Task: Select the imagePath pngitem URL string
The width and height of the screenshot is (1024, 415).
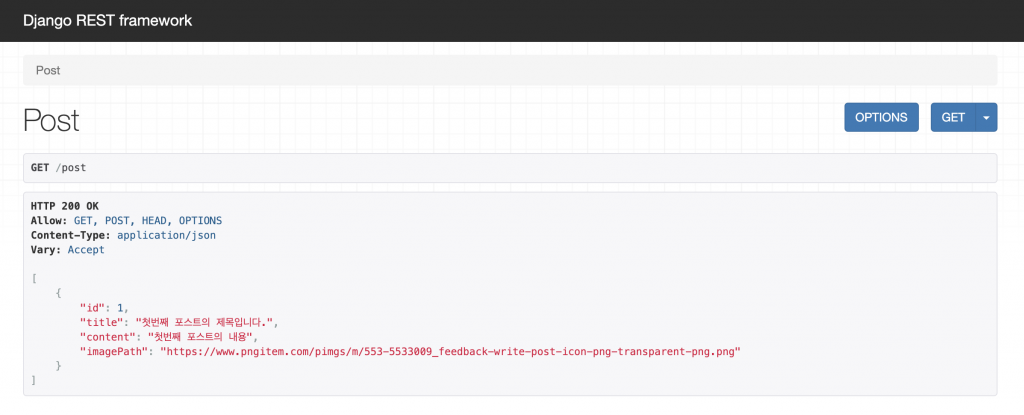Action: (x=451, y=352)
